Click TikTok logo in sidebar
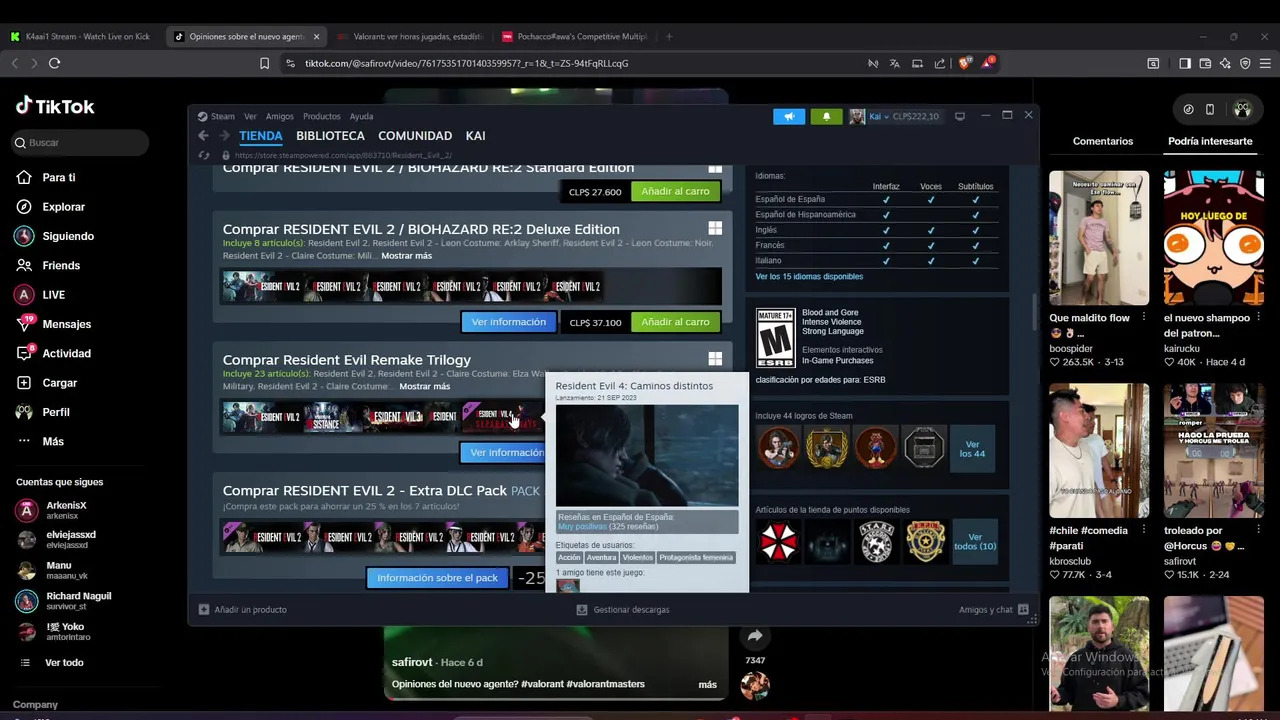Image resolution: width=1280 pixels, height=720 pixels. pyautogui.click(x=55, y=106)
